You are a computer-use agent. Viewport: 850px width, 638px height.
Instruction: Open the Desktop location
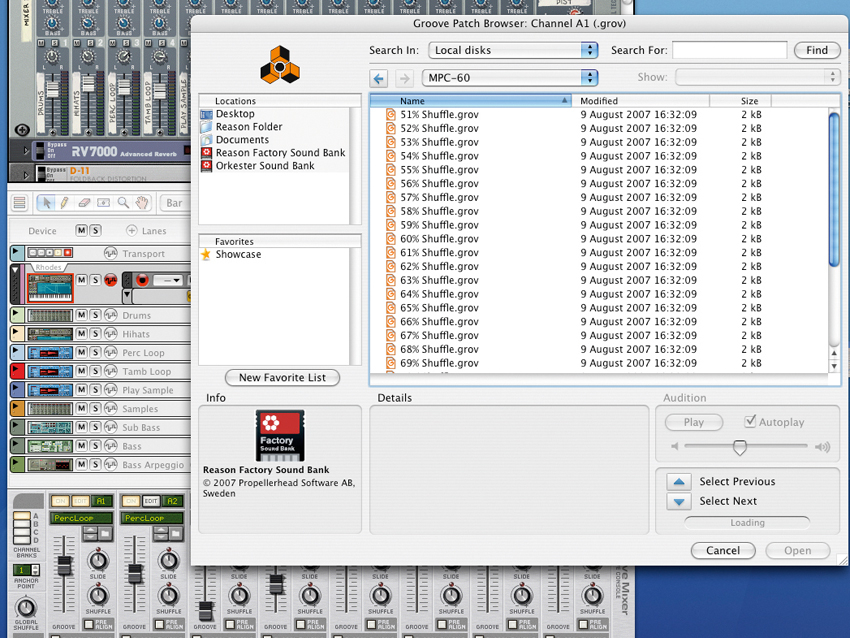click(x=235, y=114)
